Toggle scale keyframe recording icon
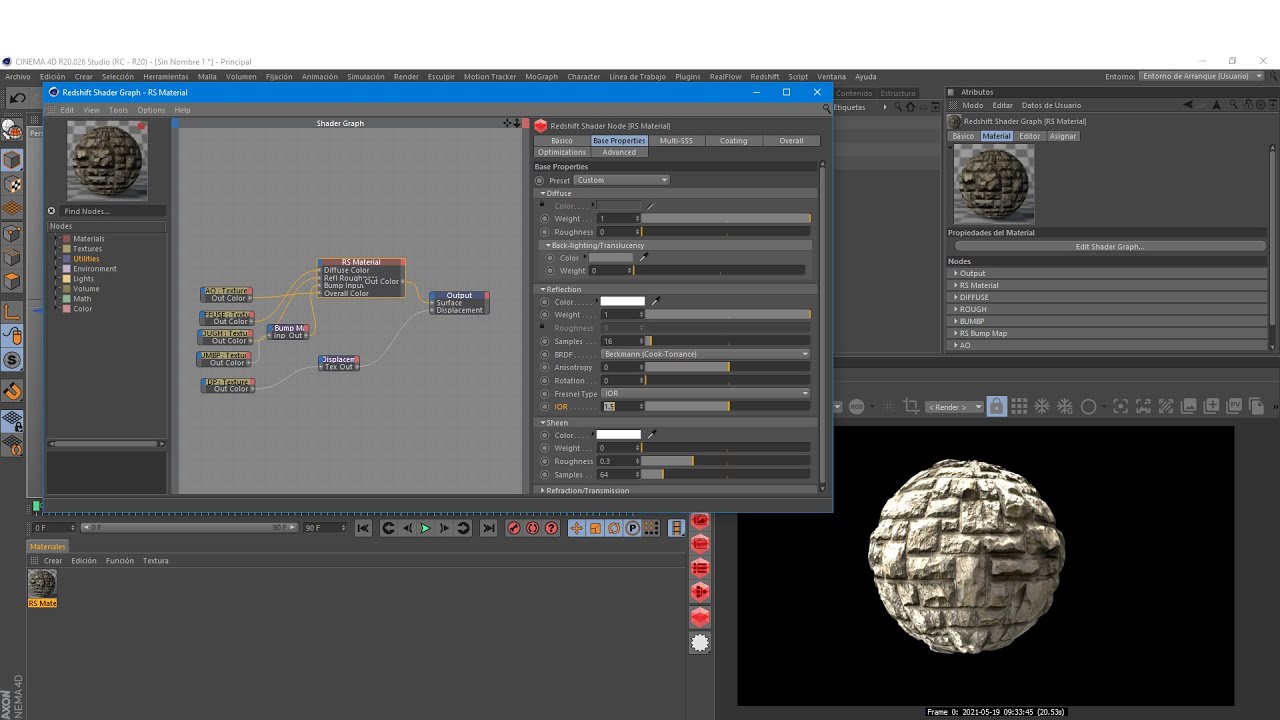This screenshot has height=720, width=1280. click(x=595, y=528)
